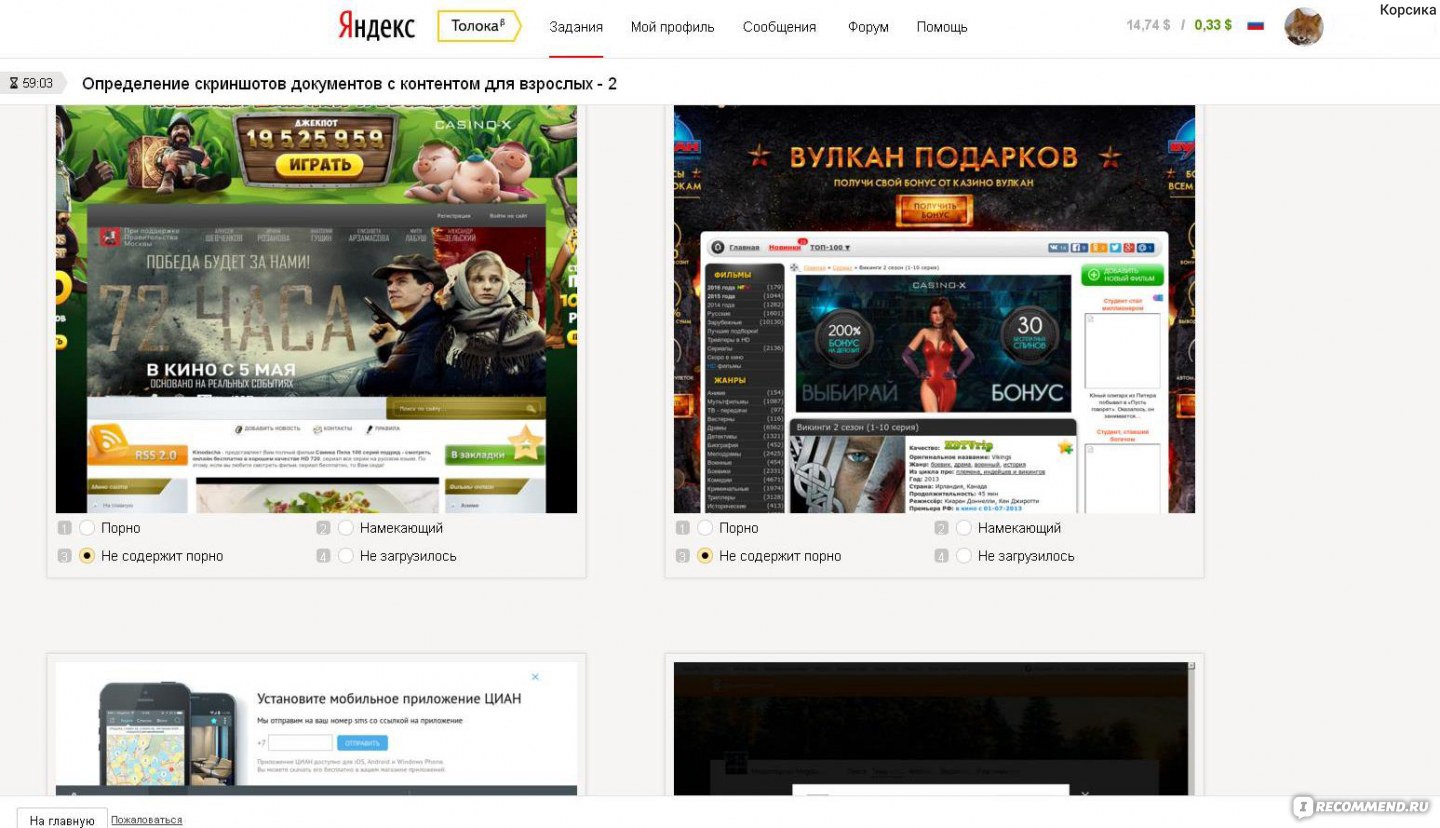The width and height of the screenshot is (1440, 828).
Task: Open the fox user avatar
Action: (x=1303, y=27)
